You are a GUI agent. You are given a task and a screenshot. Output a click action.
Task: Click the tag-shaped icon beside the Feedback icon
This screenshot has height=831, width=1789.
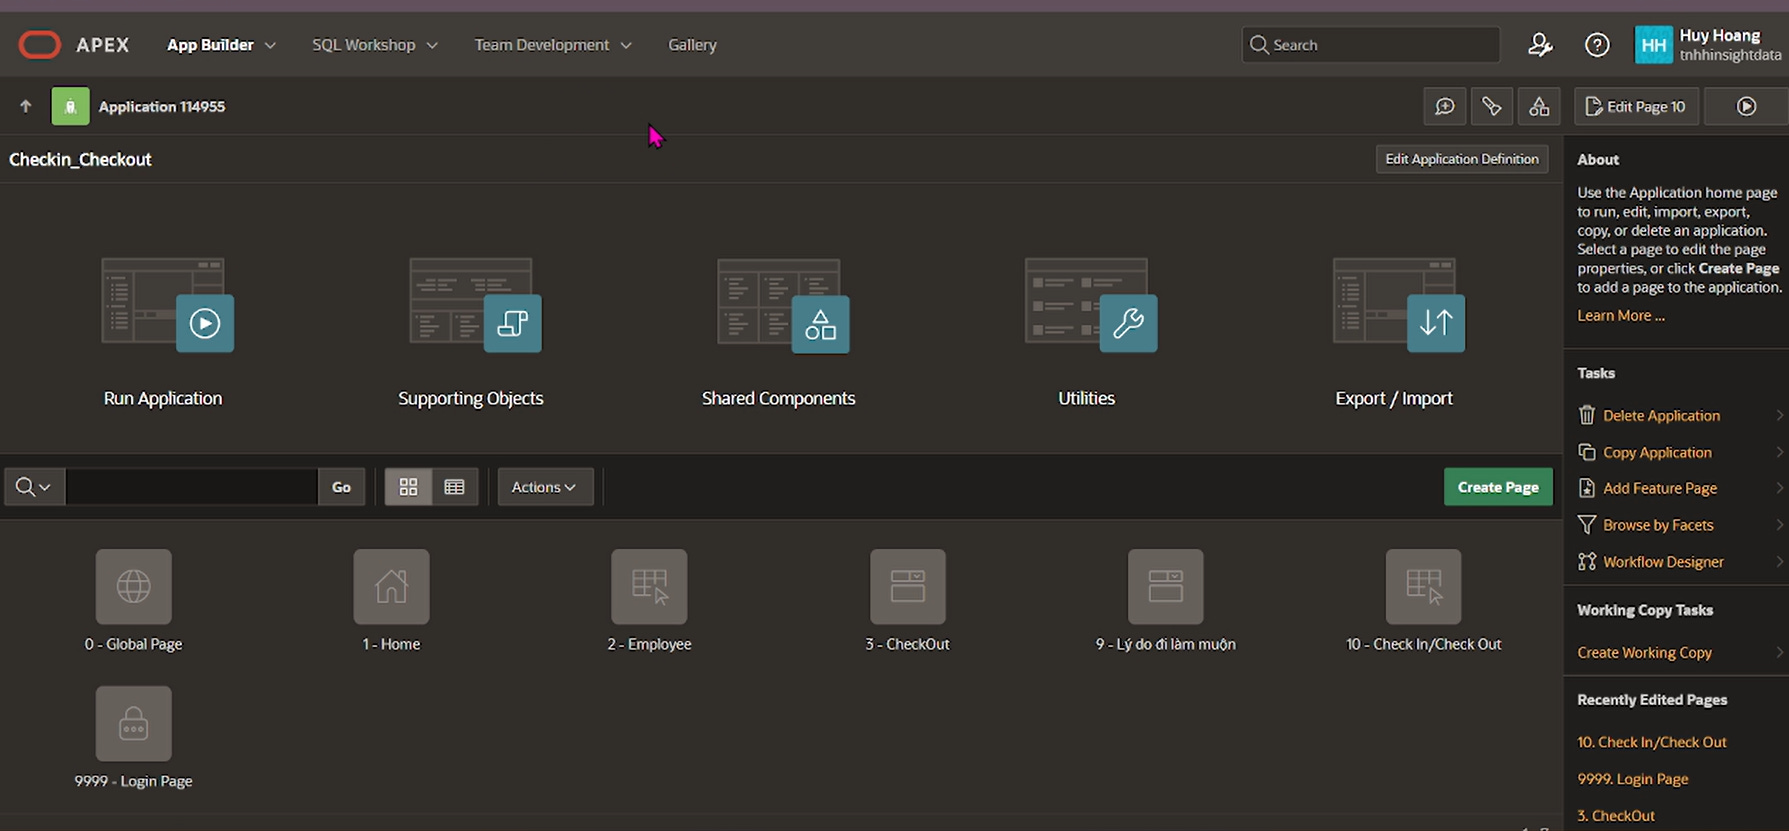pyautogui.click(x=1491, y=106)
